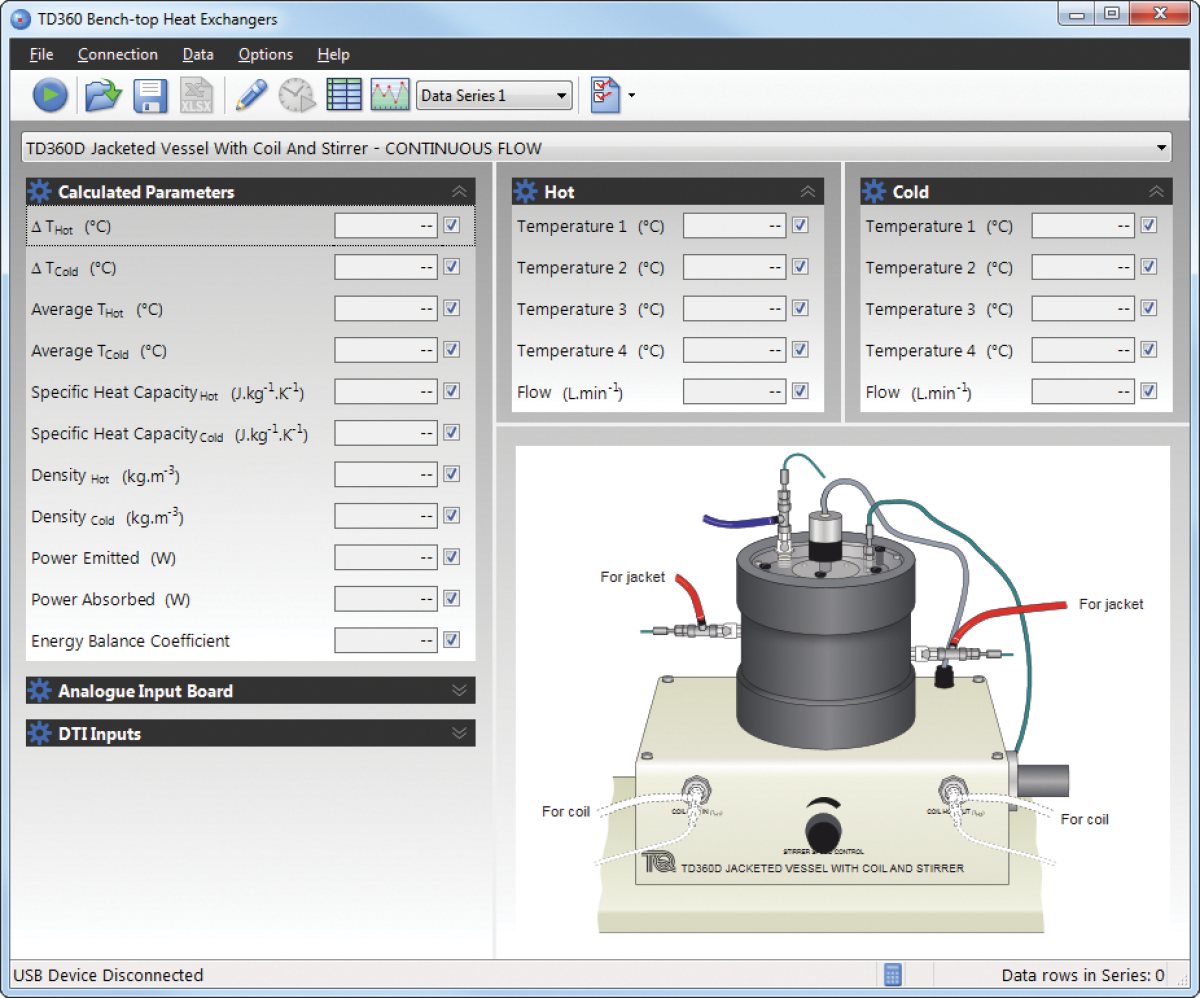Click the "Energy Balance Coefficient" label
This screenshot has height=998, width=1200.
coord(130,641)
